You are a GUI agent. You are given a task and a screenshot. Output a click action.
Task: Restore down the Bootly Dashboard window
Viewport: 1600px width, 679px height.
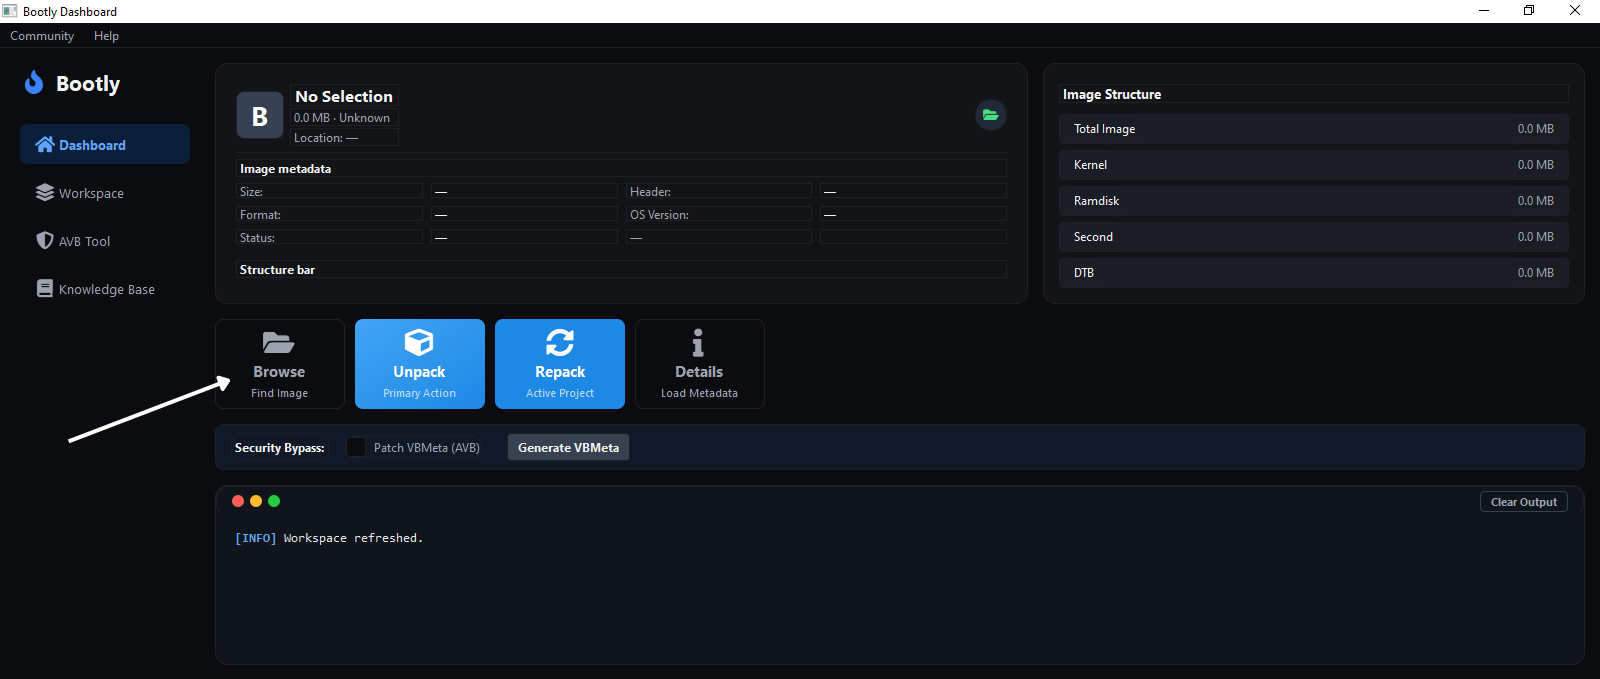1529,11
